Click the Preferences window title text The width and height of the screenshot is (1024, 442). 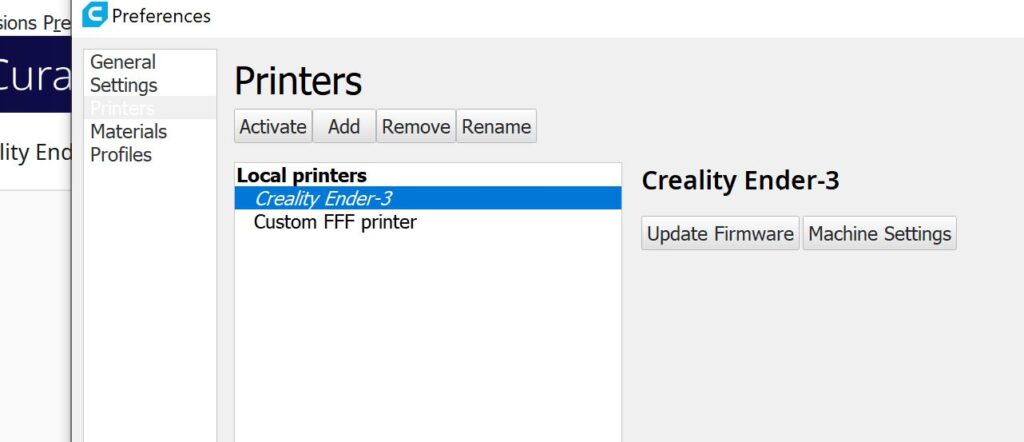161,16
